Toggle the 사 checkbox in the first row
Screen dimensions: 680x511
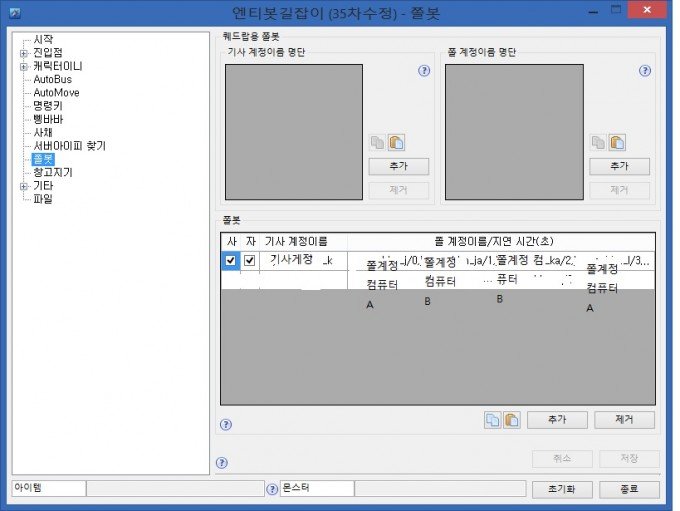(231, 260)
